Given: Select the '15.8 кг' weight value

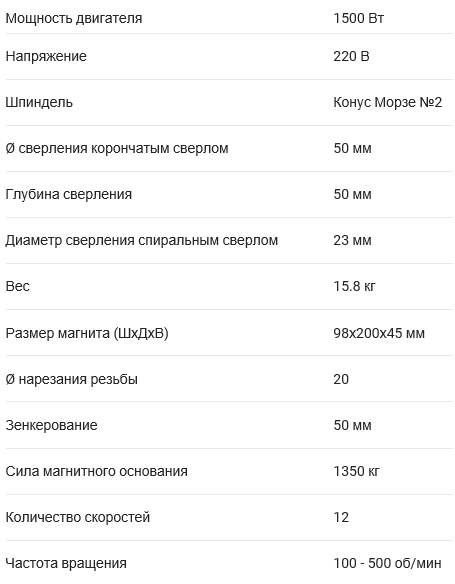Looking at the screenshot, I should click(x=354, y=286).
